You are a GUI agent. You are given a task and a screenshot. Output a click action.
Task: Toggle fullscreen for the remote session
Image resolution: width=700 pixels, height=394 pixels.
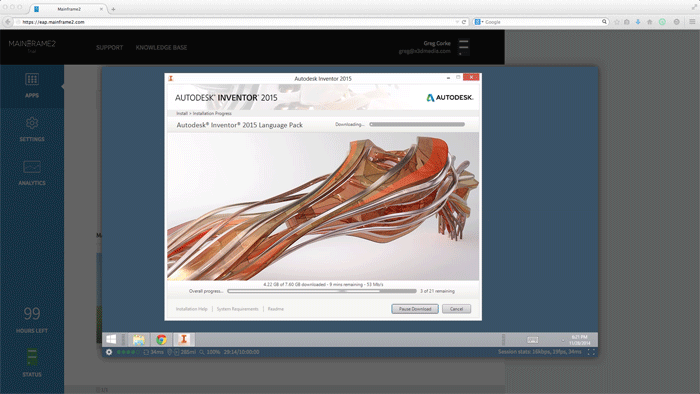[x=591, y=352]
